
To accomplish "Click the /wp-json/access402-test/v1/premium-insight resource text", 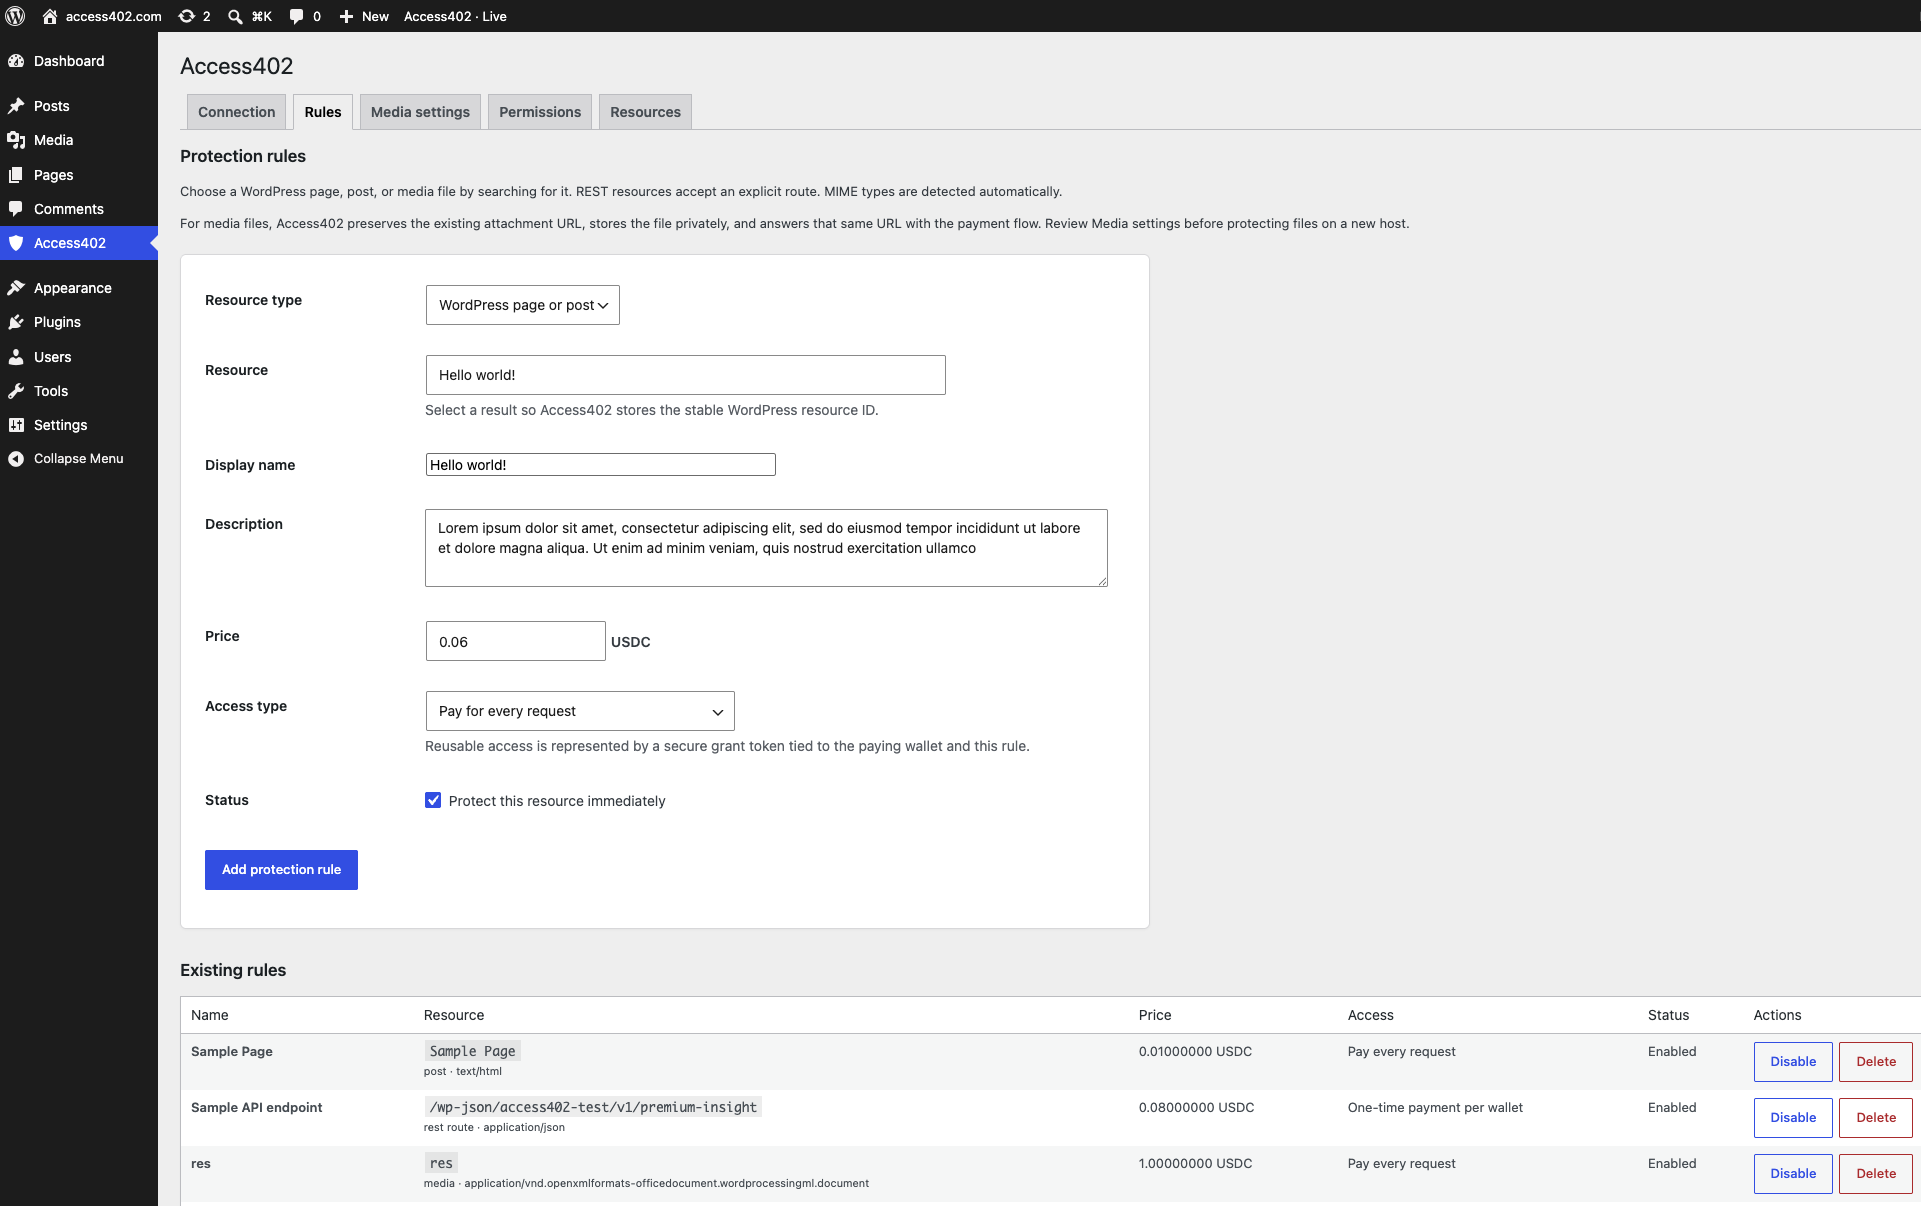I will pyautogui.click(x=593, y=1107).
